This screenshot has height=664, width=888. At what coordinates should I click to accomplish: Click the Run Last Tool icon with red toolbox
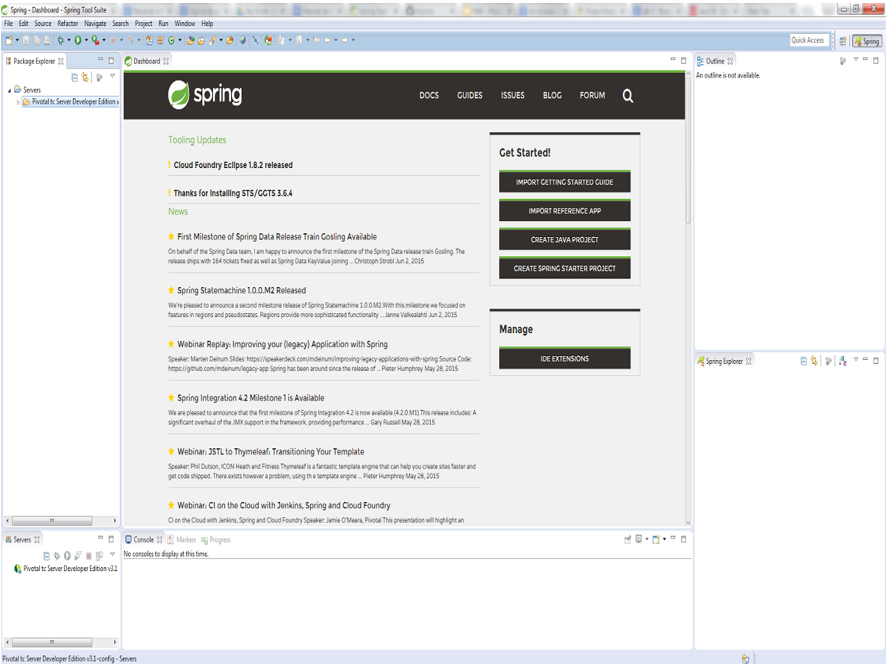point(96,40)
